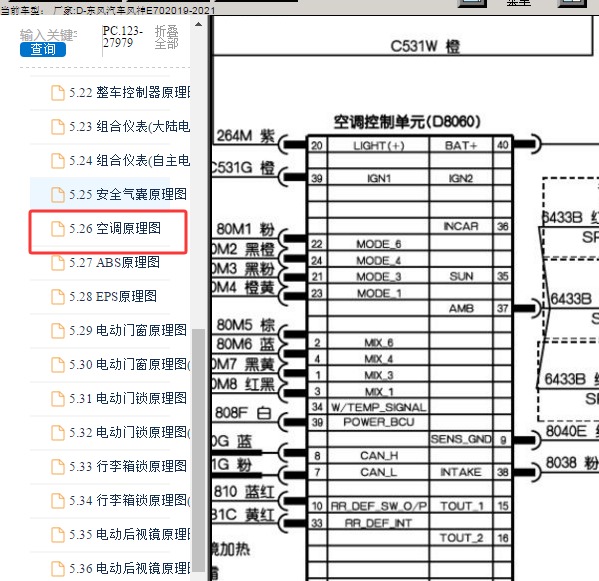The height and width of the screenshot is (581, 599).
Task: Click the MODE_1 pin cell
Action: click(379, 293)
